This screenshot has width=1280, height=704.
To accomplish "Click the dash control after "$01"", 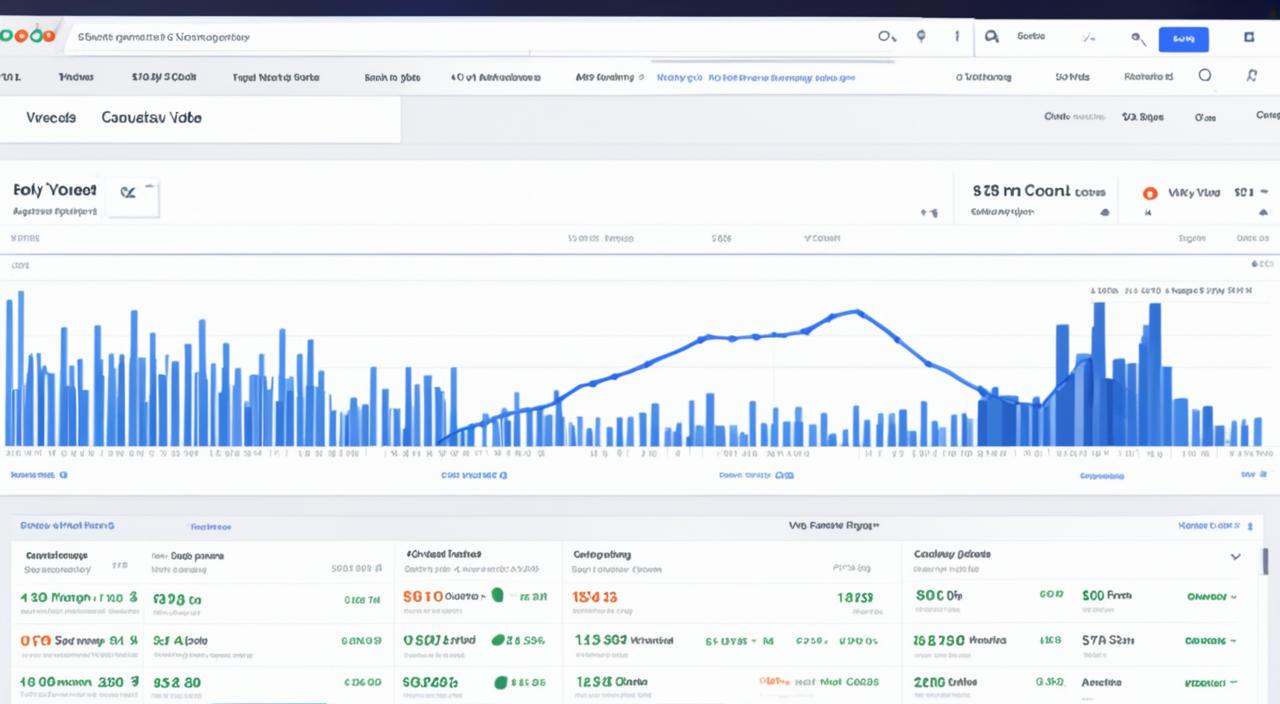I will 1264,191.
